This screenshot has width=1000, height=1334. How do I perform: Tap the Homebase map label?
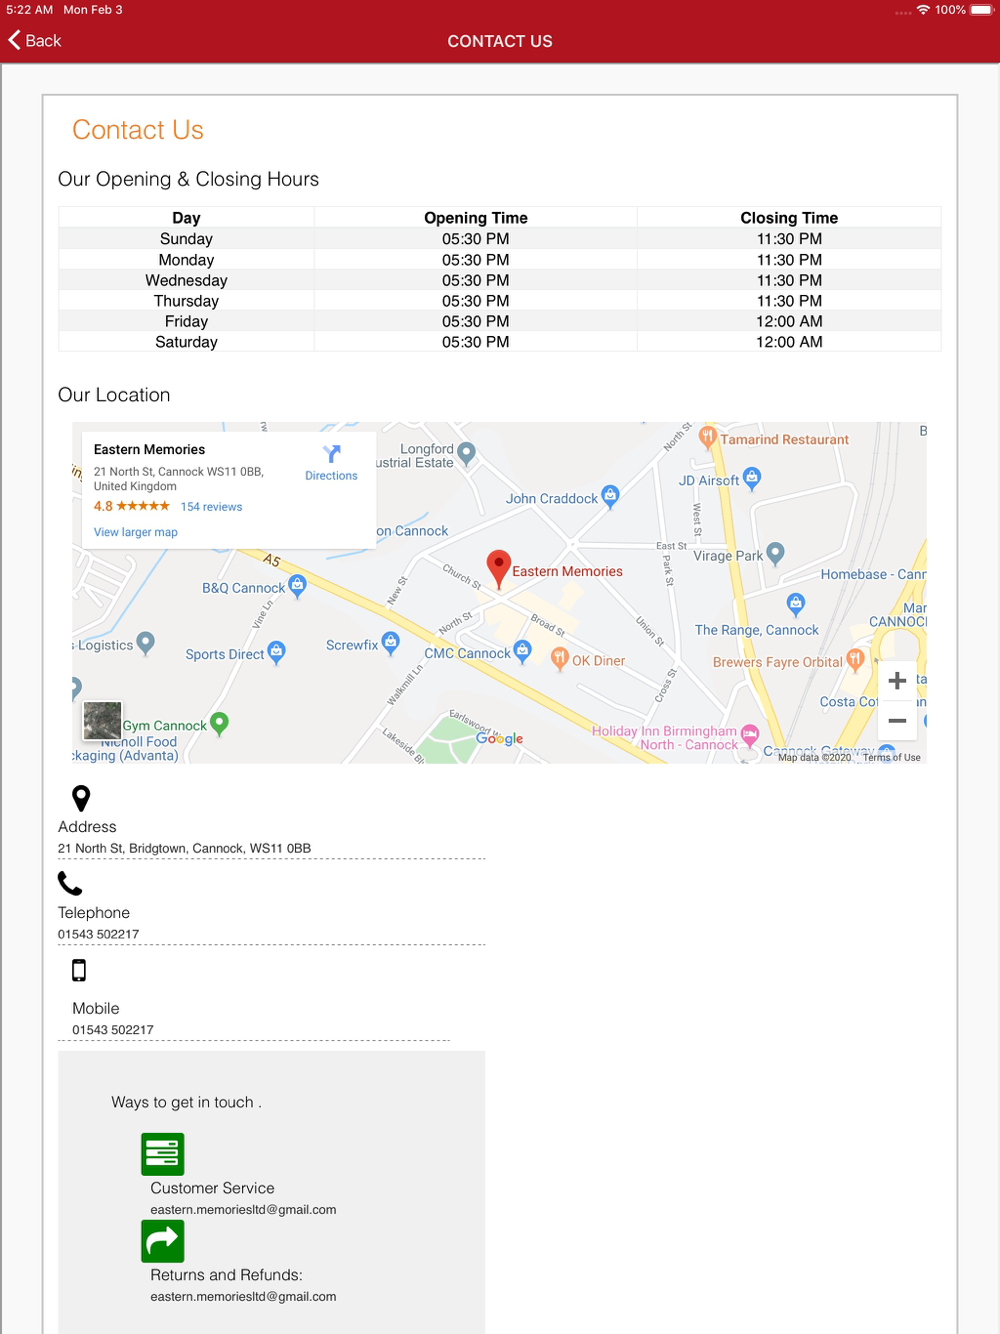click(873, 574)
